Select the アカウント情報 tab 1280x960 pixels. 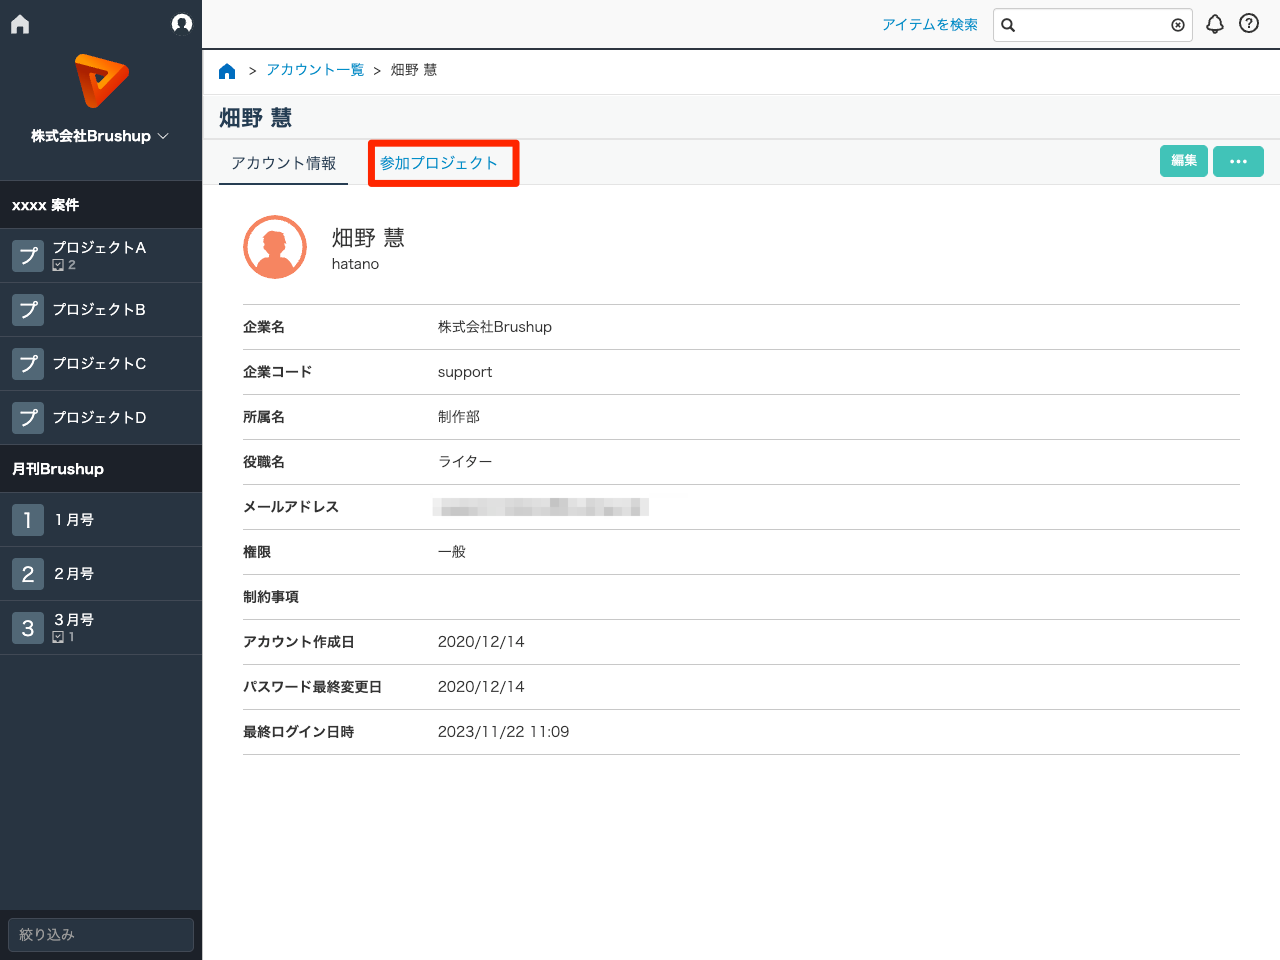(283, 163)
